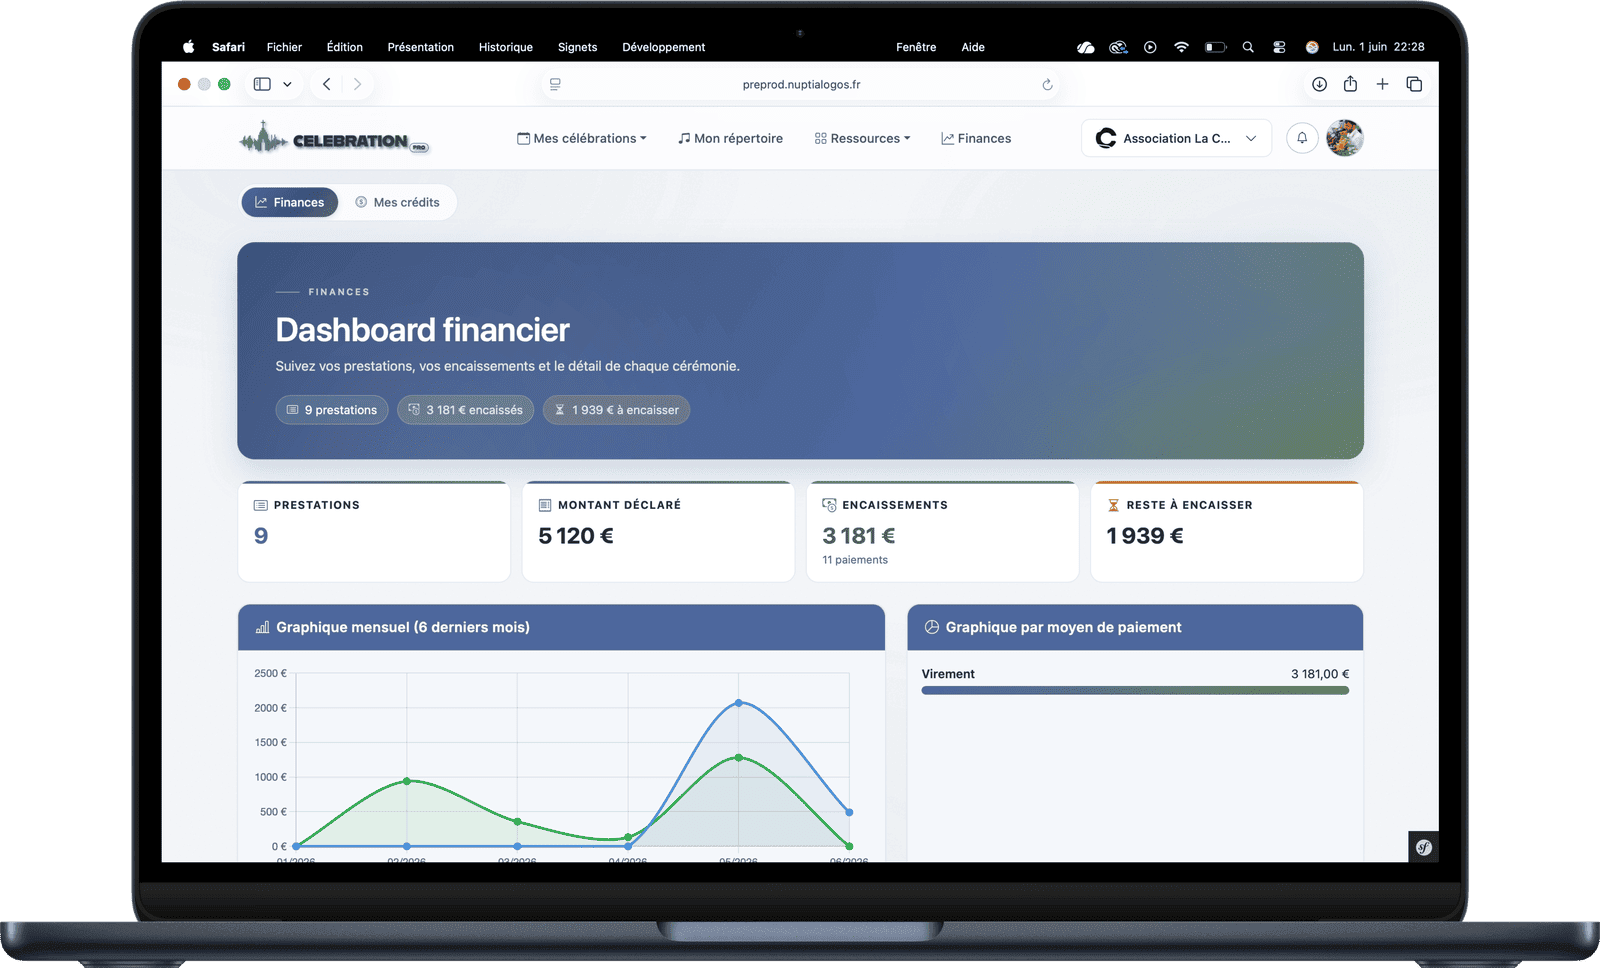Go back with Safari back arrow
The image size is (1600, 968).
[327, 84]
